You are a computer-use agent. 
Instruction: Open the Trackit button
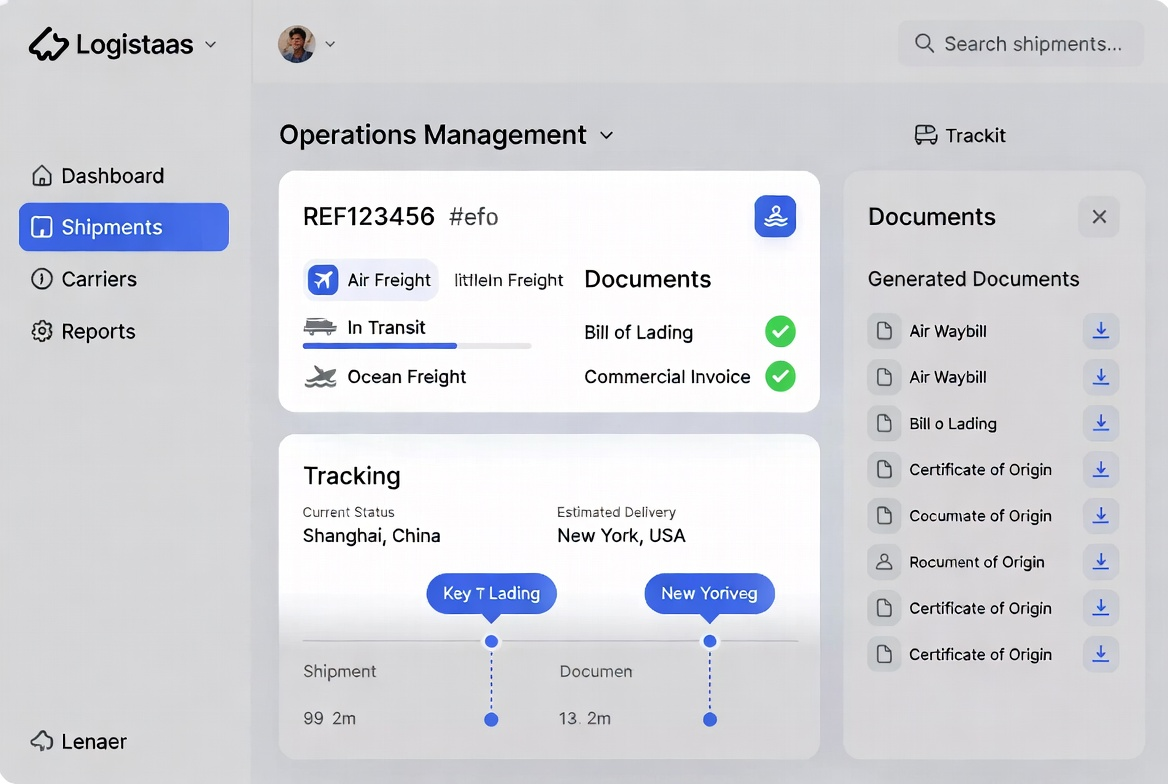point(960,135)
